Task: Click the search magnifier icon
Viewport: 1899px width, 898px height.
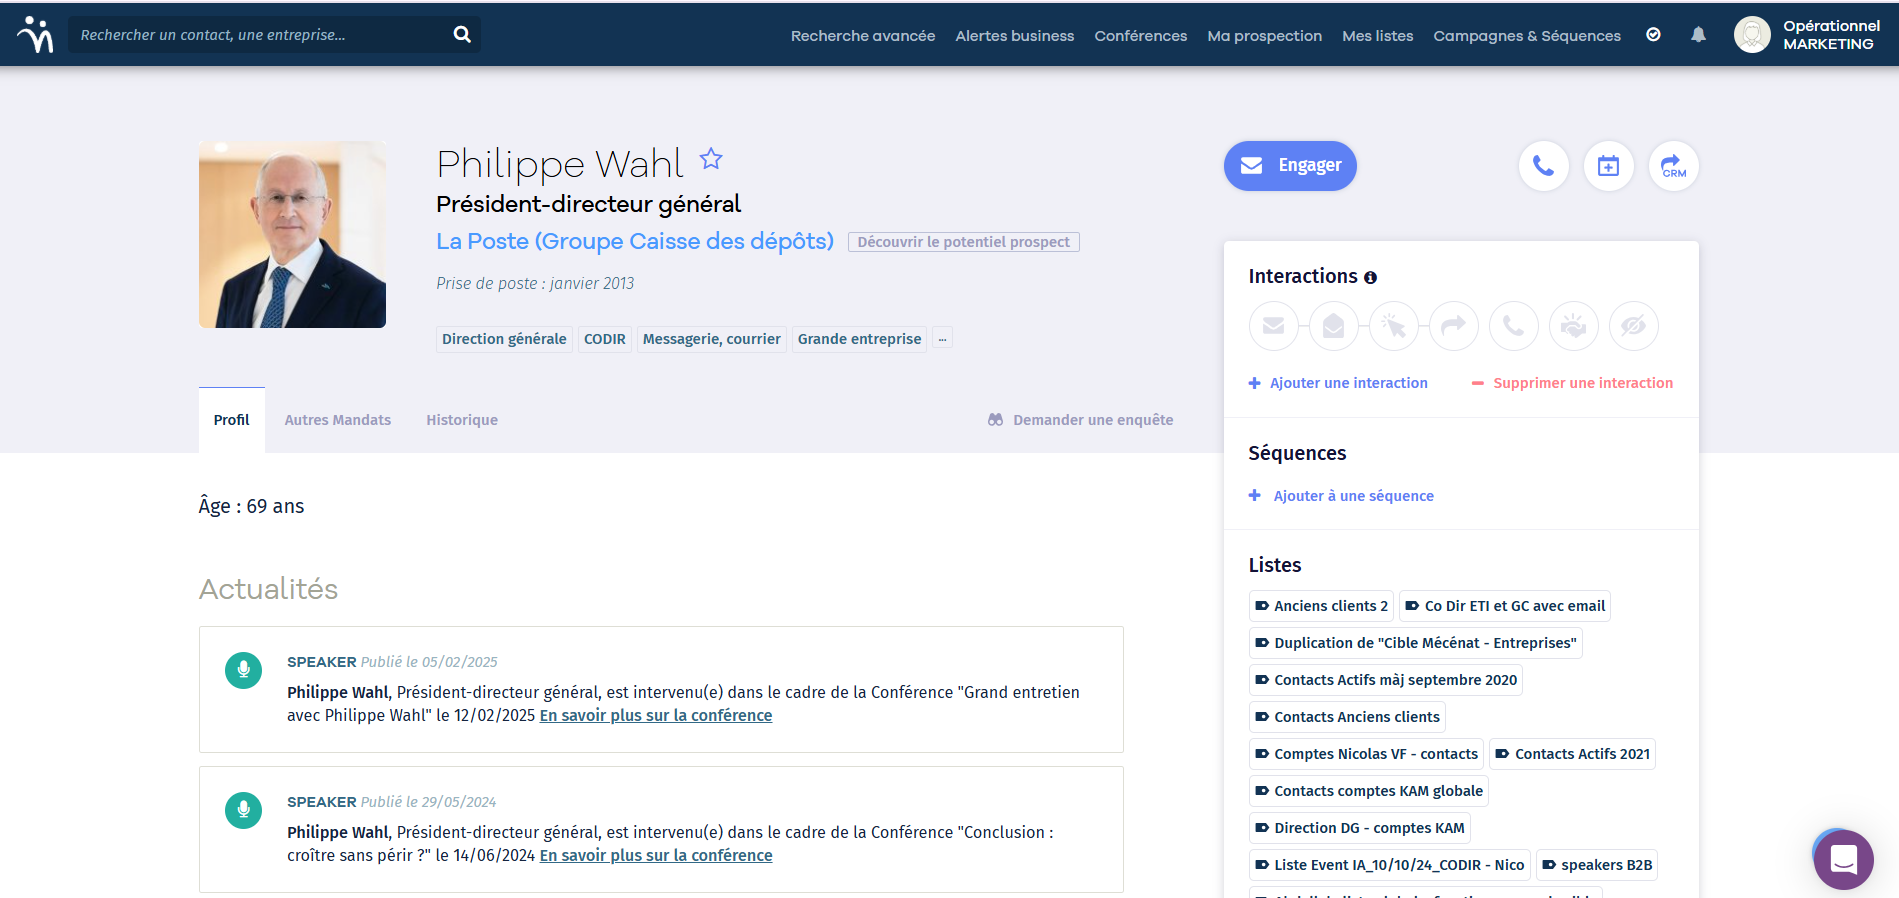Action: [462, 34]
